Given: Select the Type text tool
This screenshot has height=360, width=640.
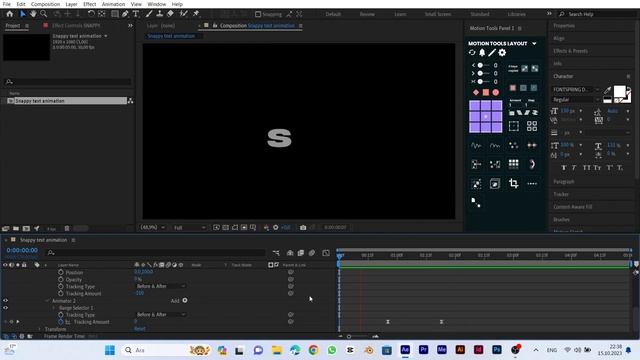Looking at the screenshot, I should click(x=136, y=14).
